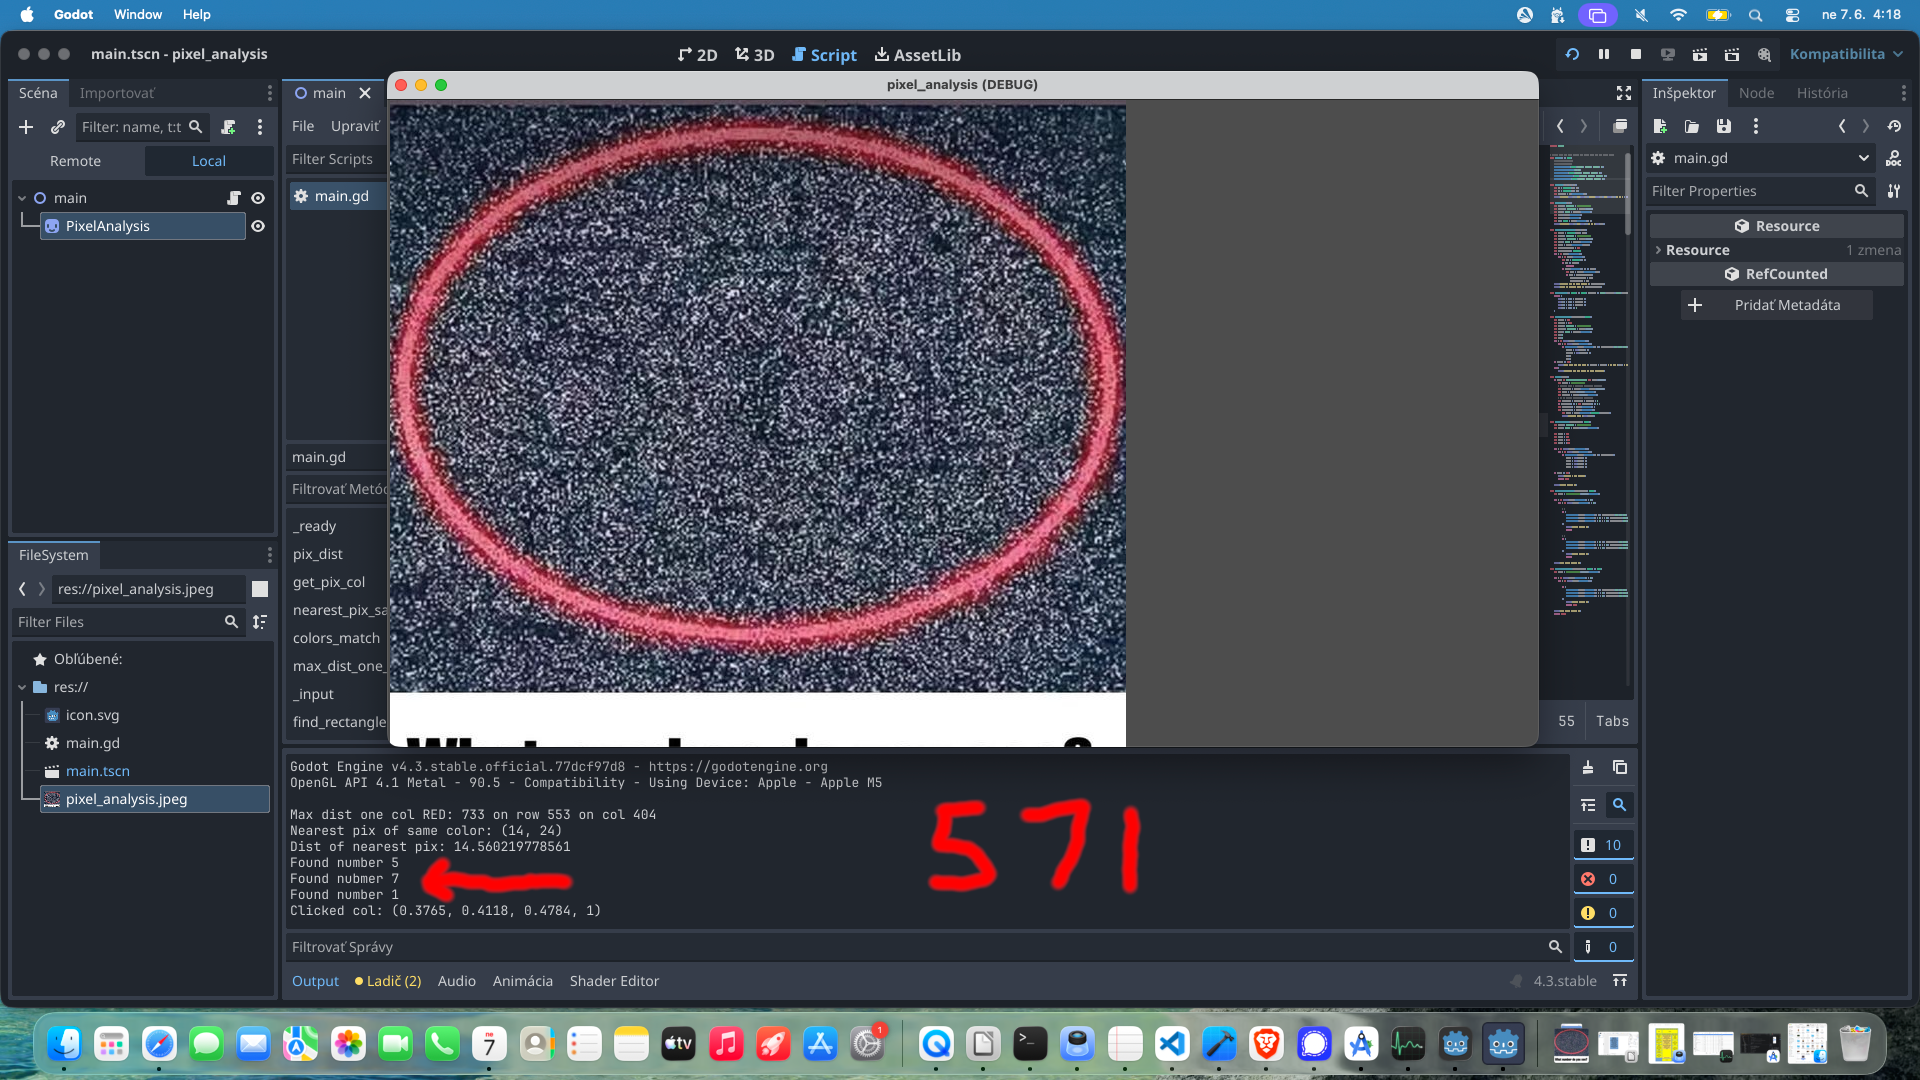The height and width of the screenshot is (1080, 1920).
Task: Expand bottom panel toggle icon
Action: (x=1620, y=981)
